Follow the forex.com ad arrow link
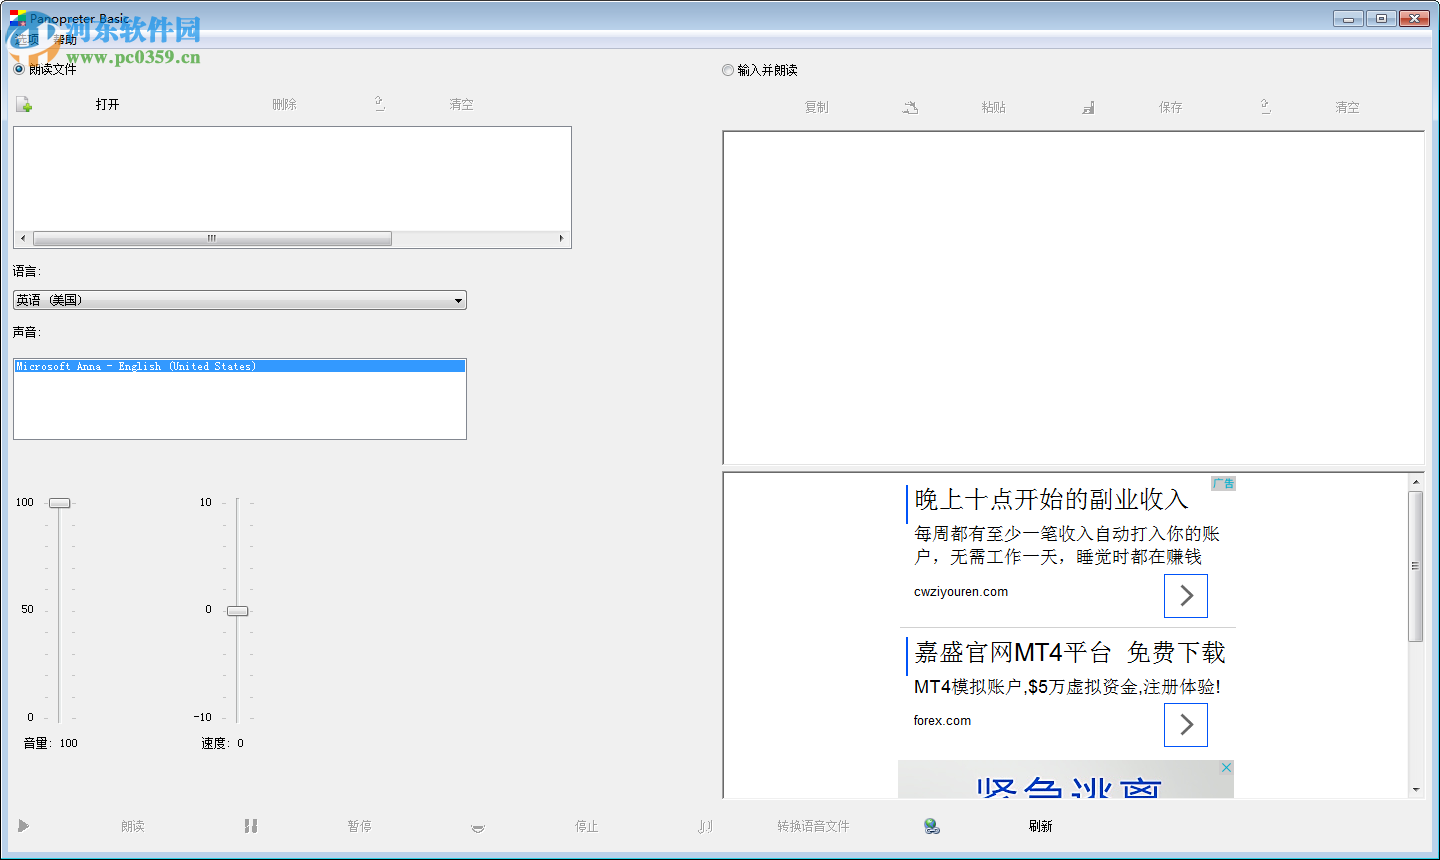Screen dimensions: 1440x860 coord(1185,725)
